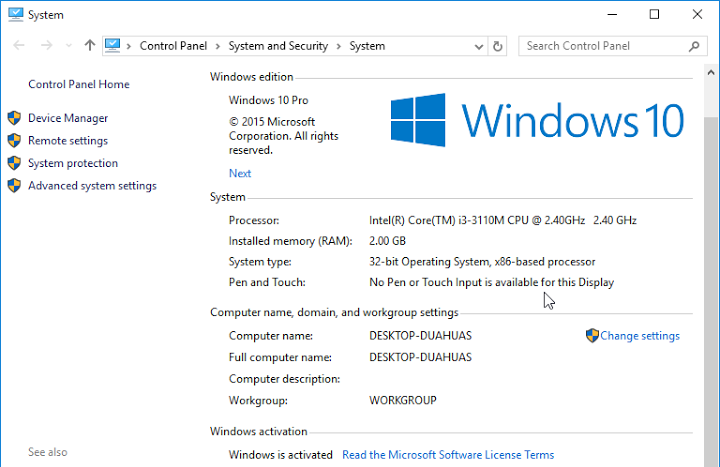Click the shield icon beside Remote settings

[x=14, y=141]
